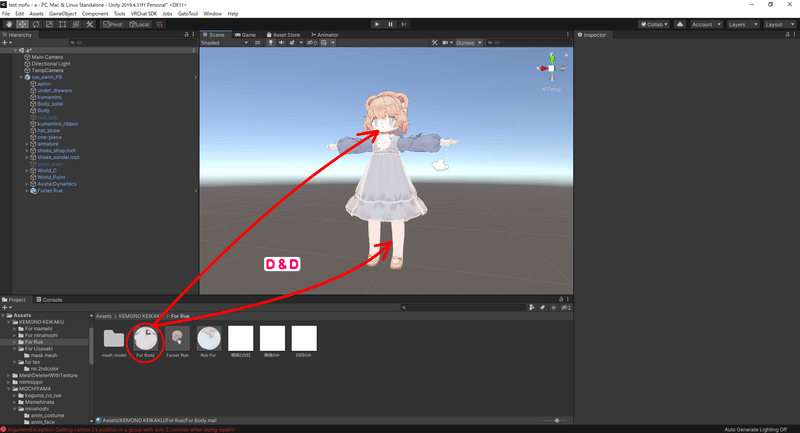Open scene component tools icon

tap(434, 43)
